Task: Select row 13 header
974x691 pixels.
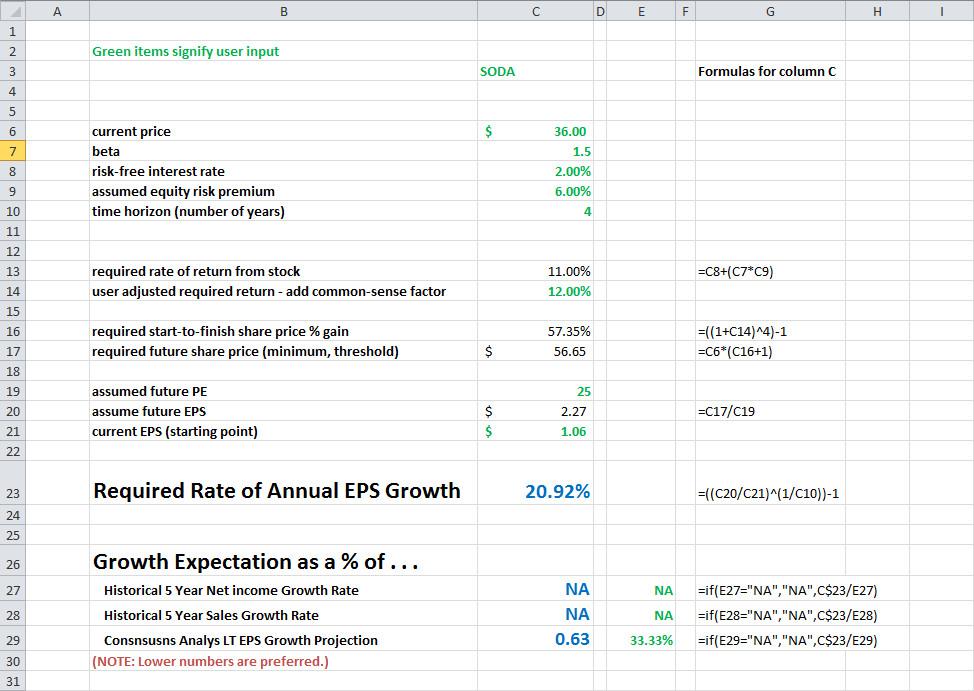Action: (12, 271)
